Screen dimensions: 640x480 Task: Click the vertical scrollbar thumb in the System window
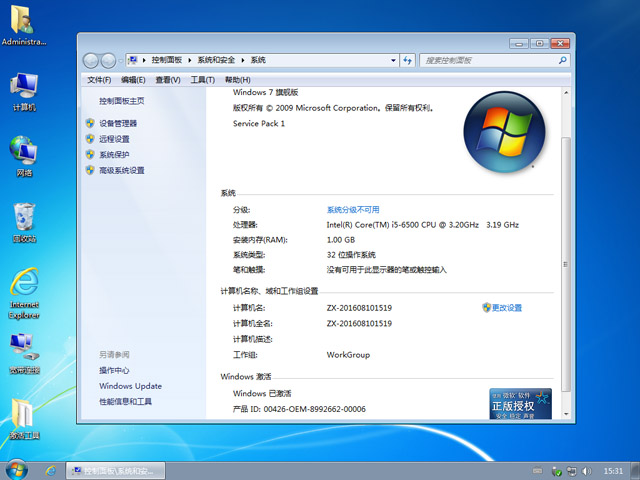(566, 264)
